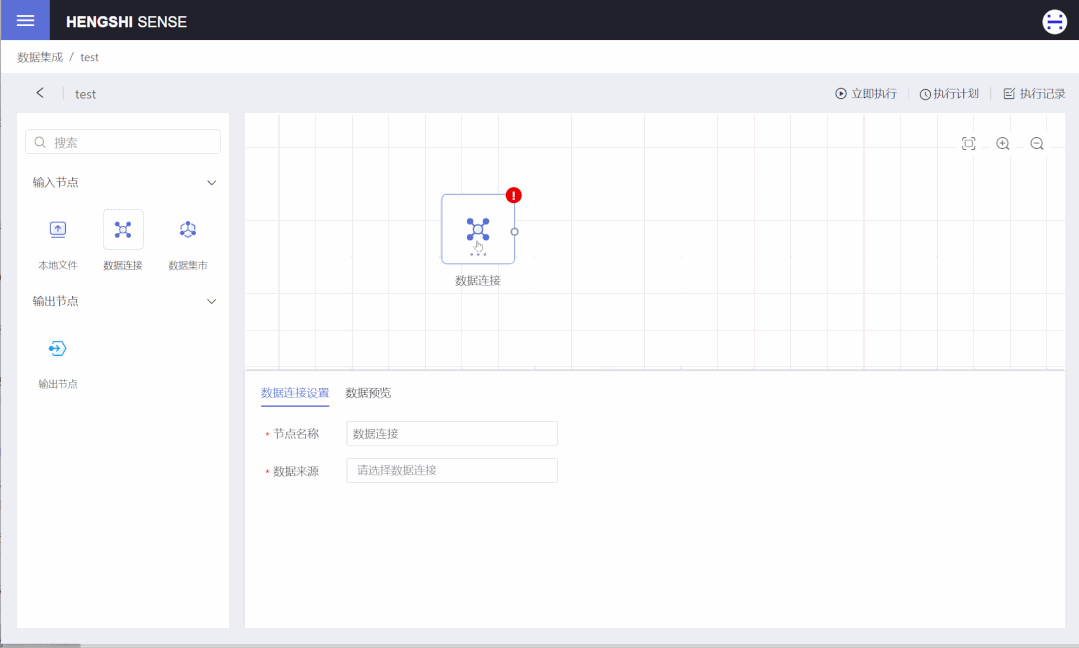Switch to the 数据连接设置 tab
The width and height of the screenshot is (1079, 648).
coord(295,393)
